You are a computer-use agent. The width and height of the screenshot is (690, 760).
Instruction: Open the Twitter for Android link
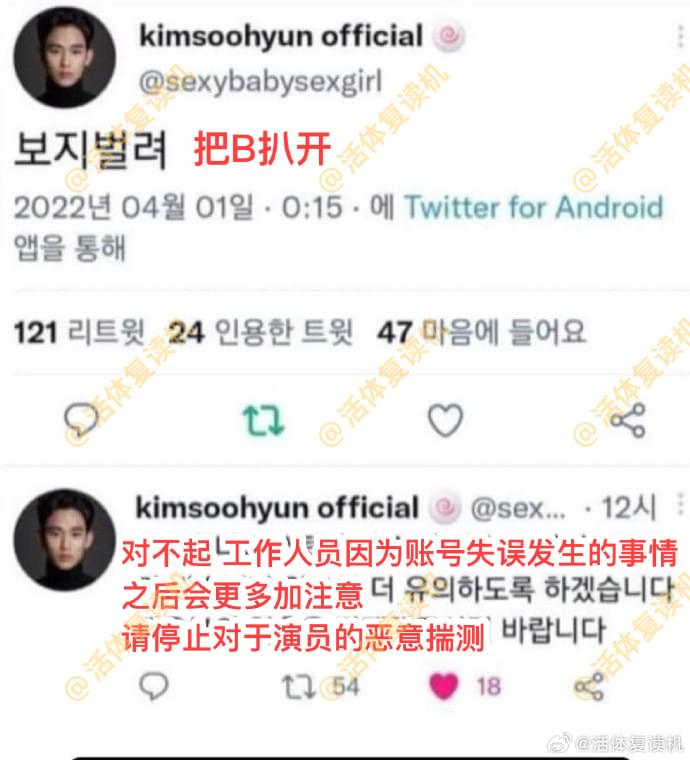pyautogui.click(x=533, y=207)
